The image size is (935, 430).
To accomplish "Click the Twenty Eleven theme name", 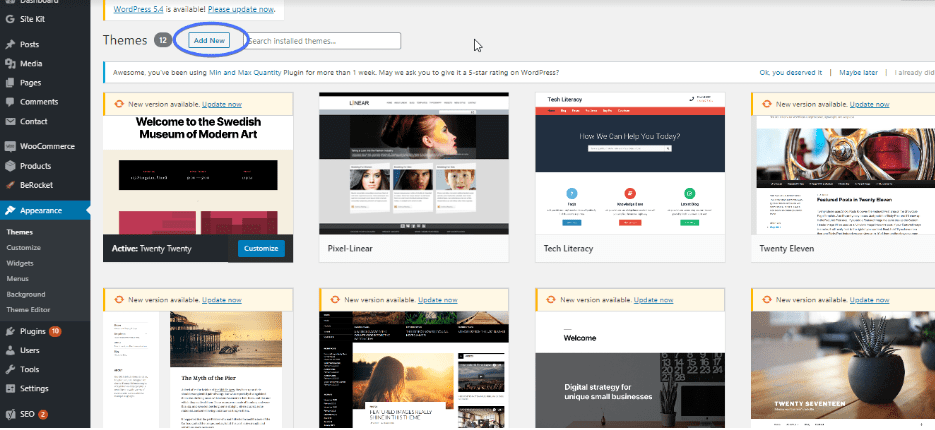I will point(787,249).
